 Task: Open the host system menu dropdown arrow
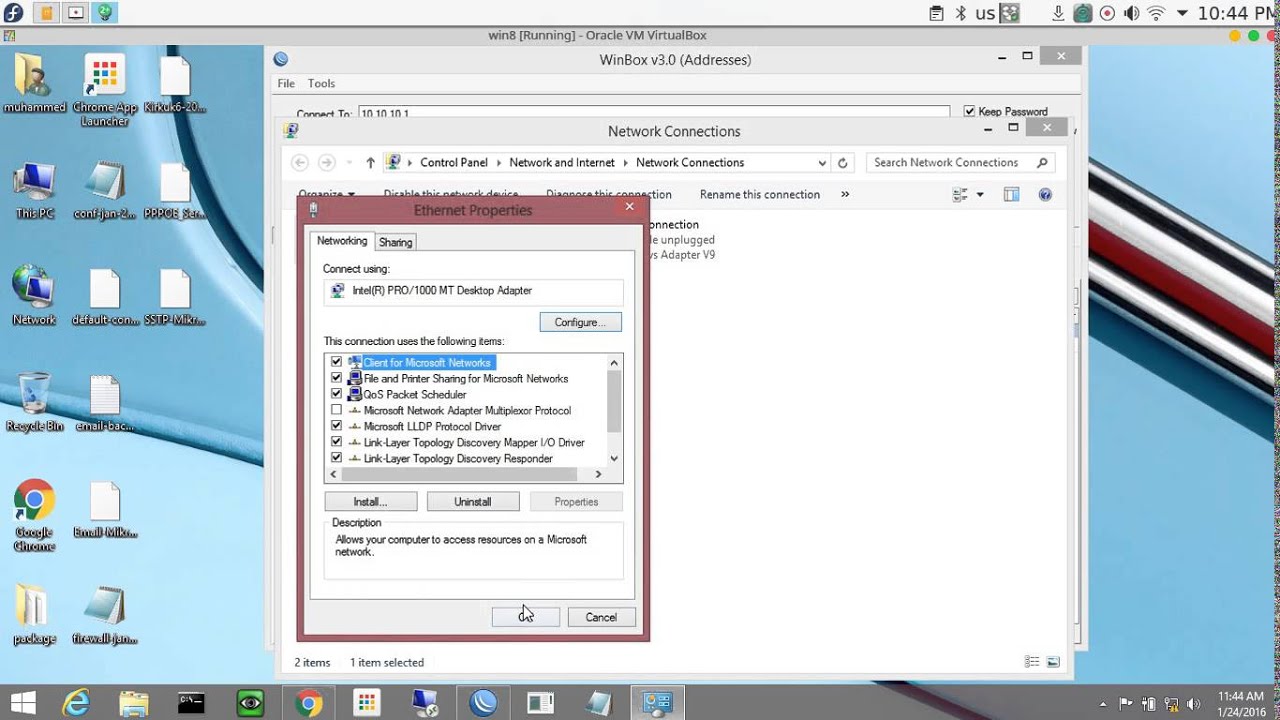[1183, 13]
